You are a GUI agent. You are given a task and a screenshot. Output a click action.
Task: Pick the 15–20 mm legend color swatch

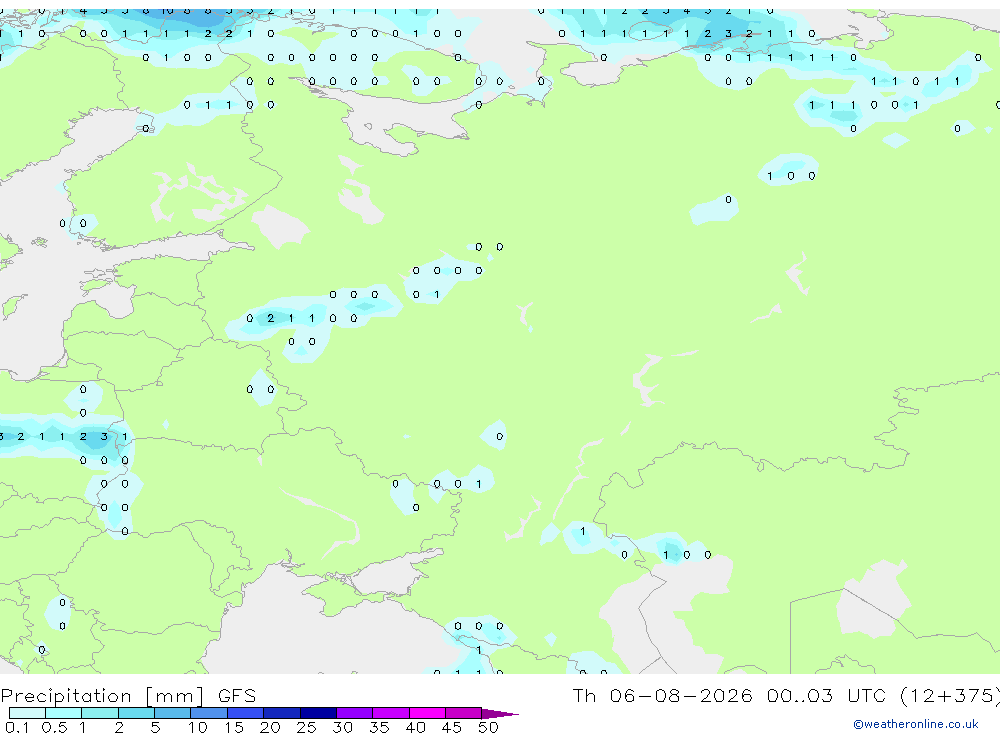point(245,713)
